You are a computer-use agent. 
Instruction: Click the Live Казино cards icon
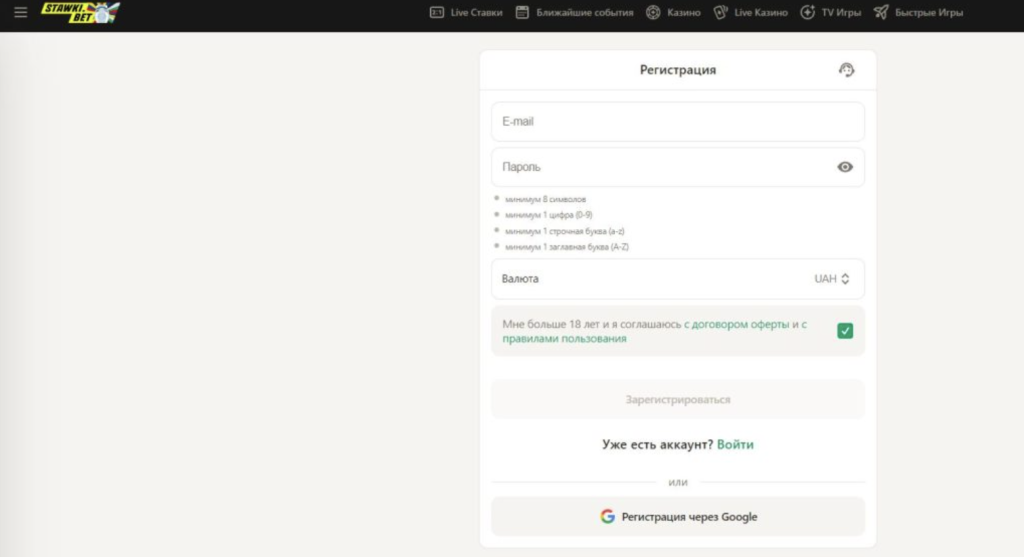(x=720, y=12)
